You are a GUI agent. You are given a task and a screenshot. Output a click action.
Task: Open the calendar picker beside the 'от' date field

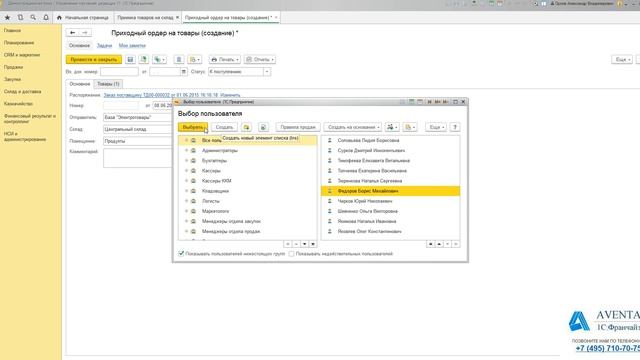(x=184, y=72)
